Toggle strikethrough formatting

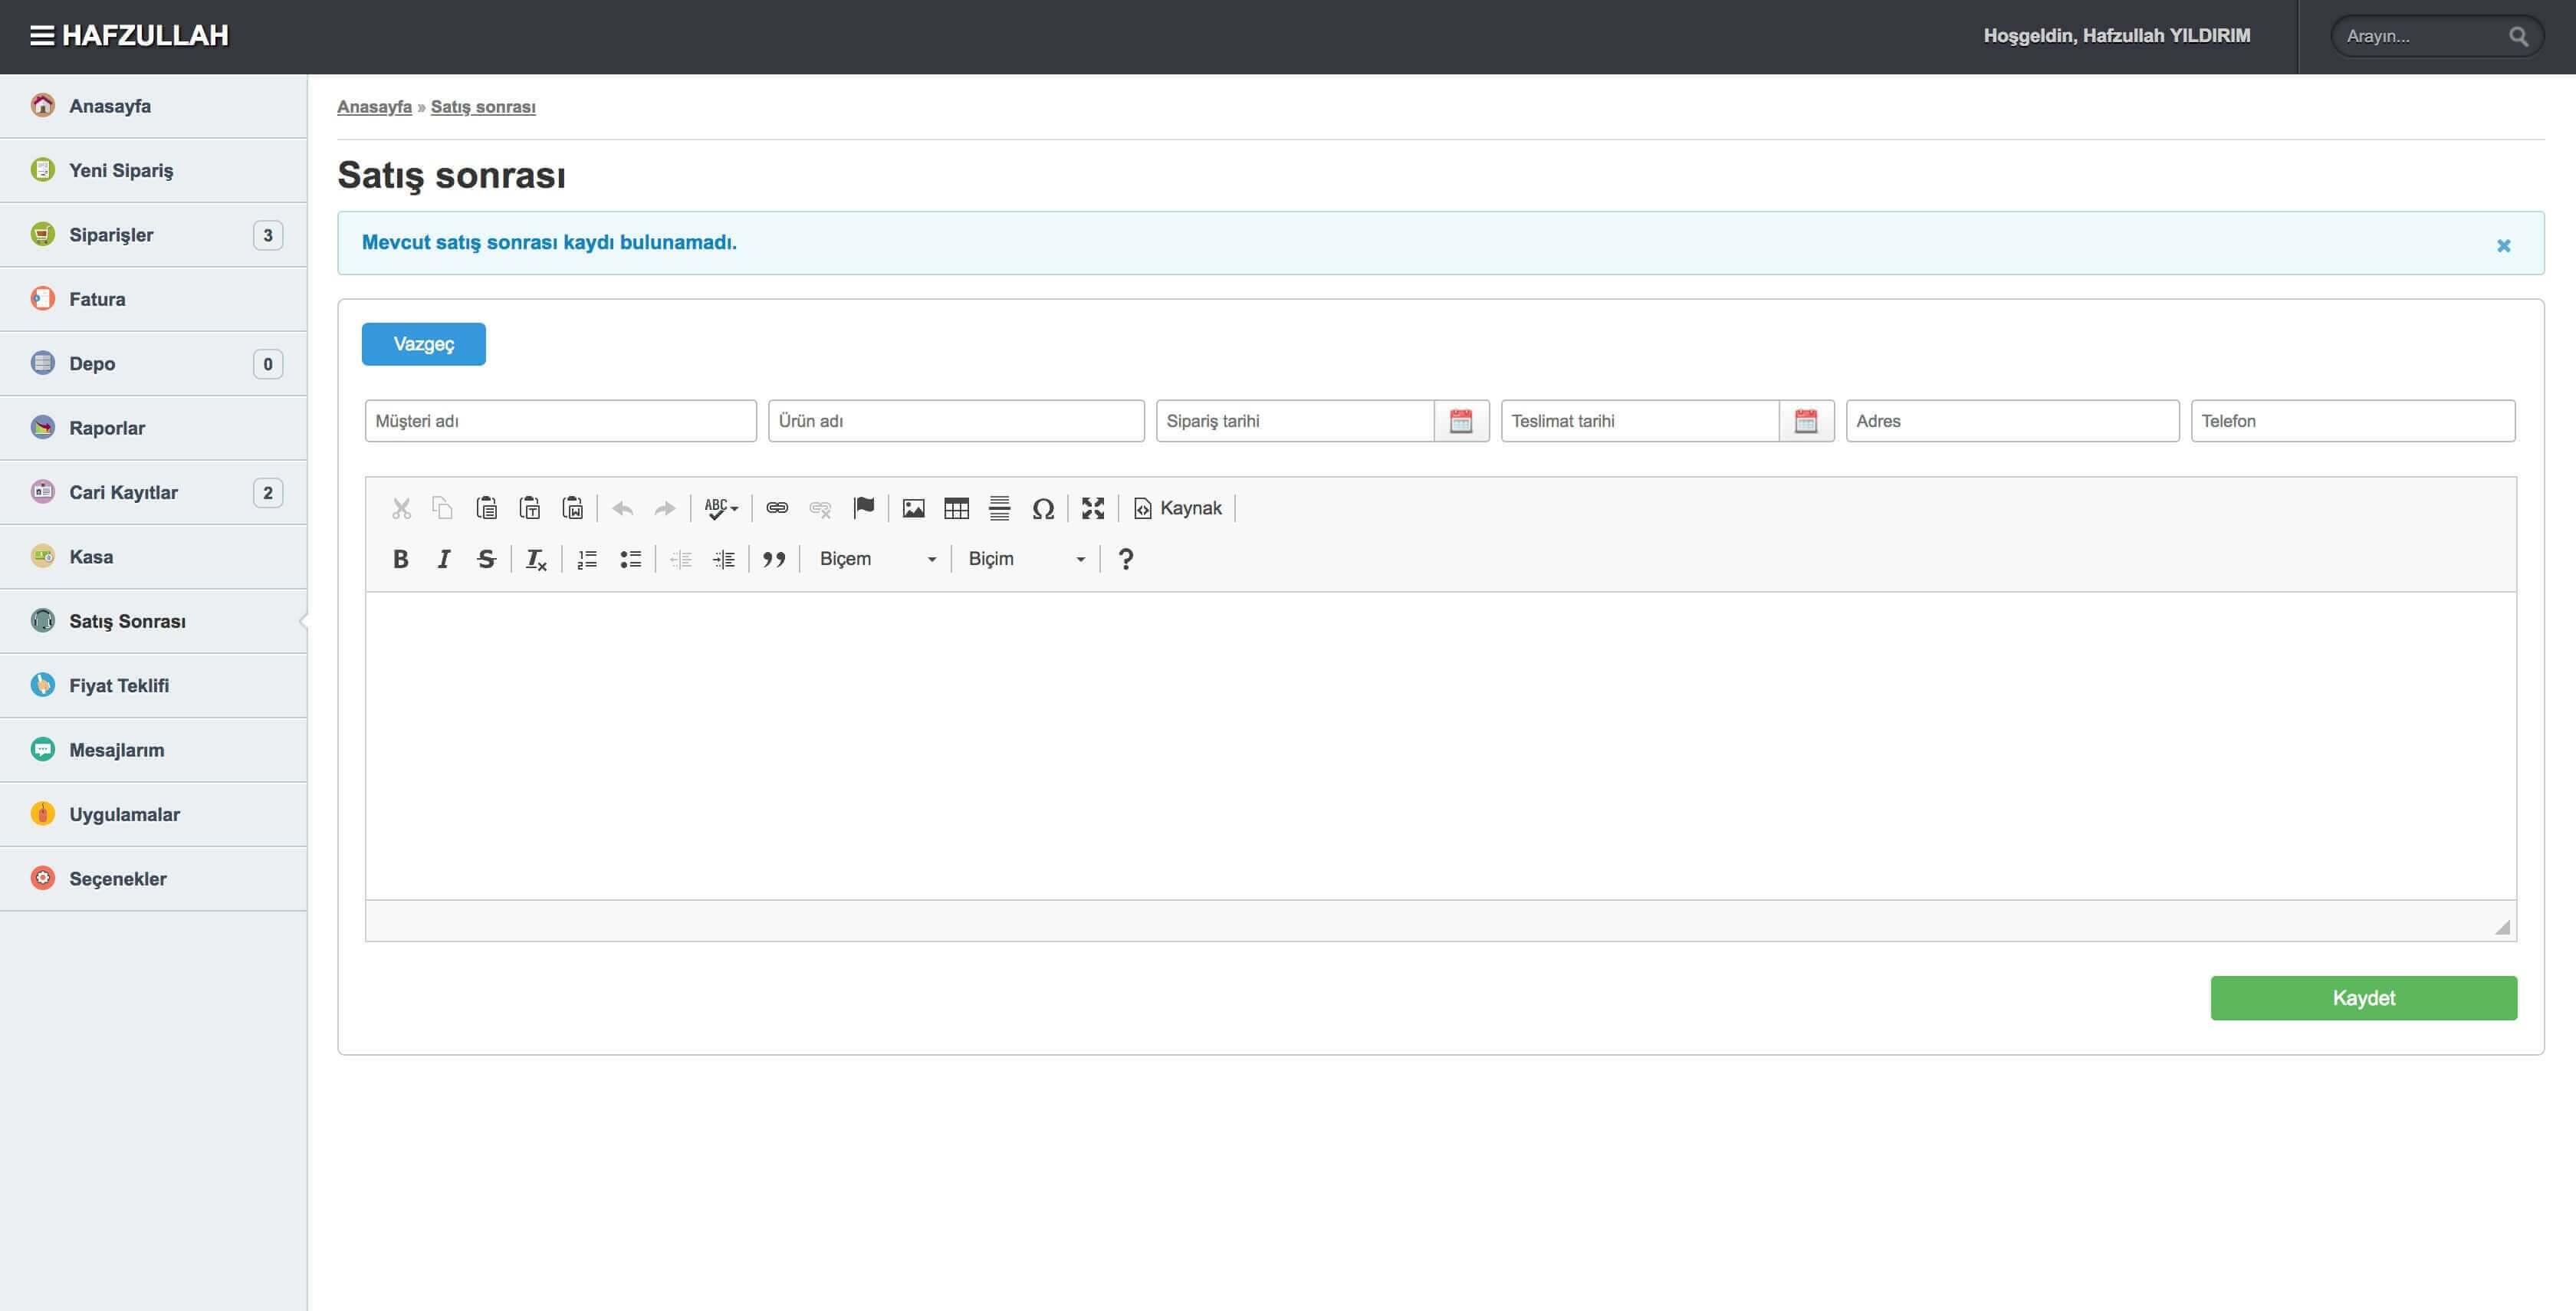pyautogui.click(x=487, y=559)
